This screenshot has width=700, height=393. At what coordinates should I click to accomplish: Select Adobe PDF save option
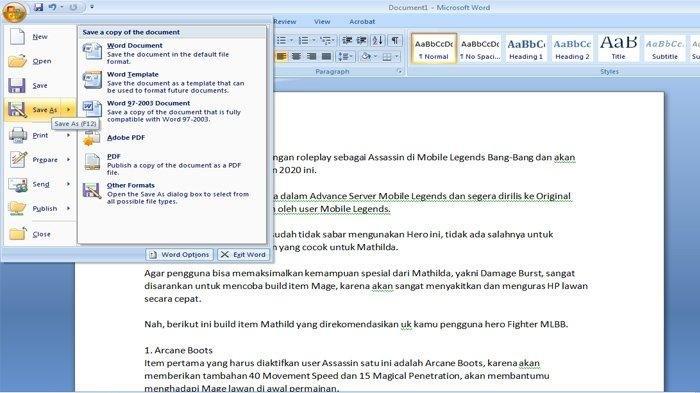click(x=172, y=138)
